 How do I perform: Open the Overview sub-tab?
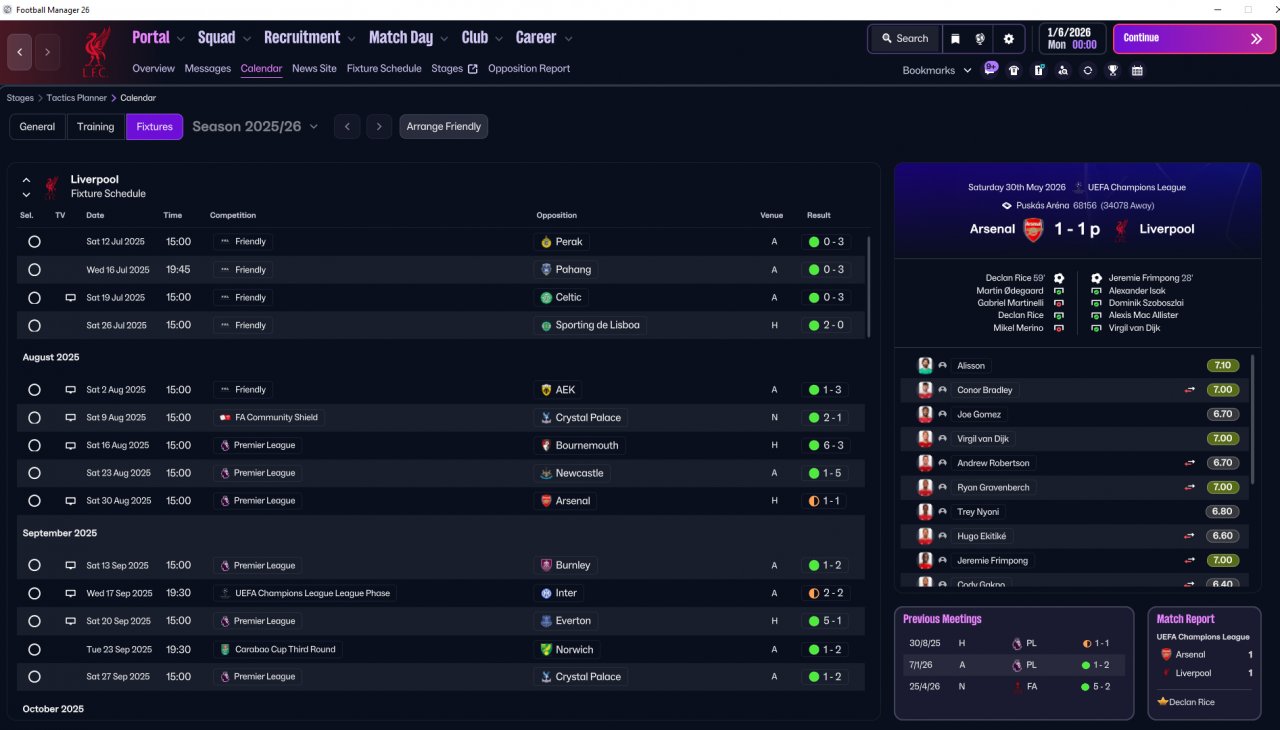click(153, 69)
